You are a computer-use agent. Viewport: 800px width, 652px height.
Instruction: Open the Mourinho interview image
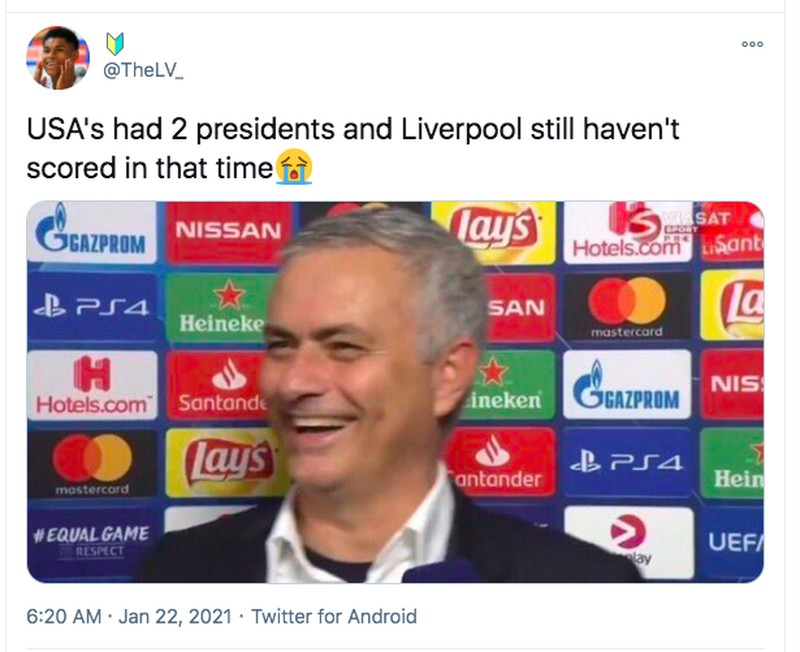click(x=400, y=390)
